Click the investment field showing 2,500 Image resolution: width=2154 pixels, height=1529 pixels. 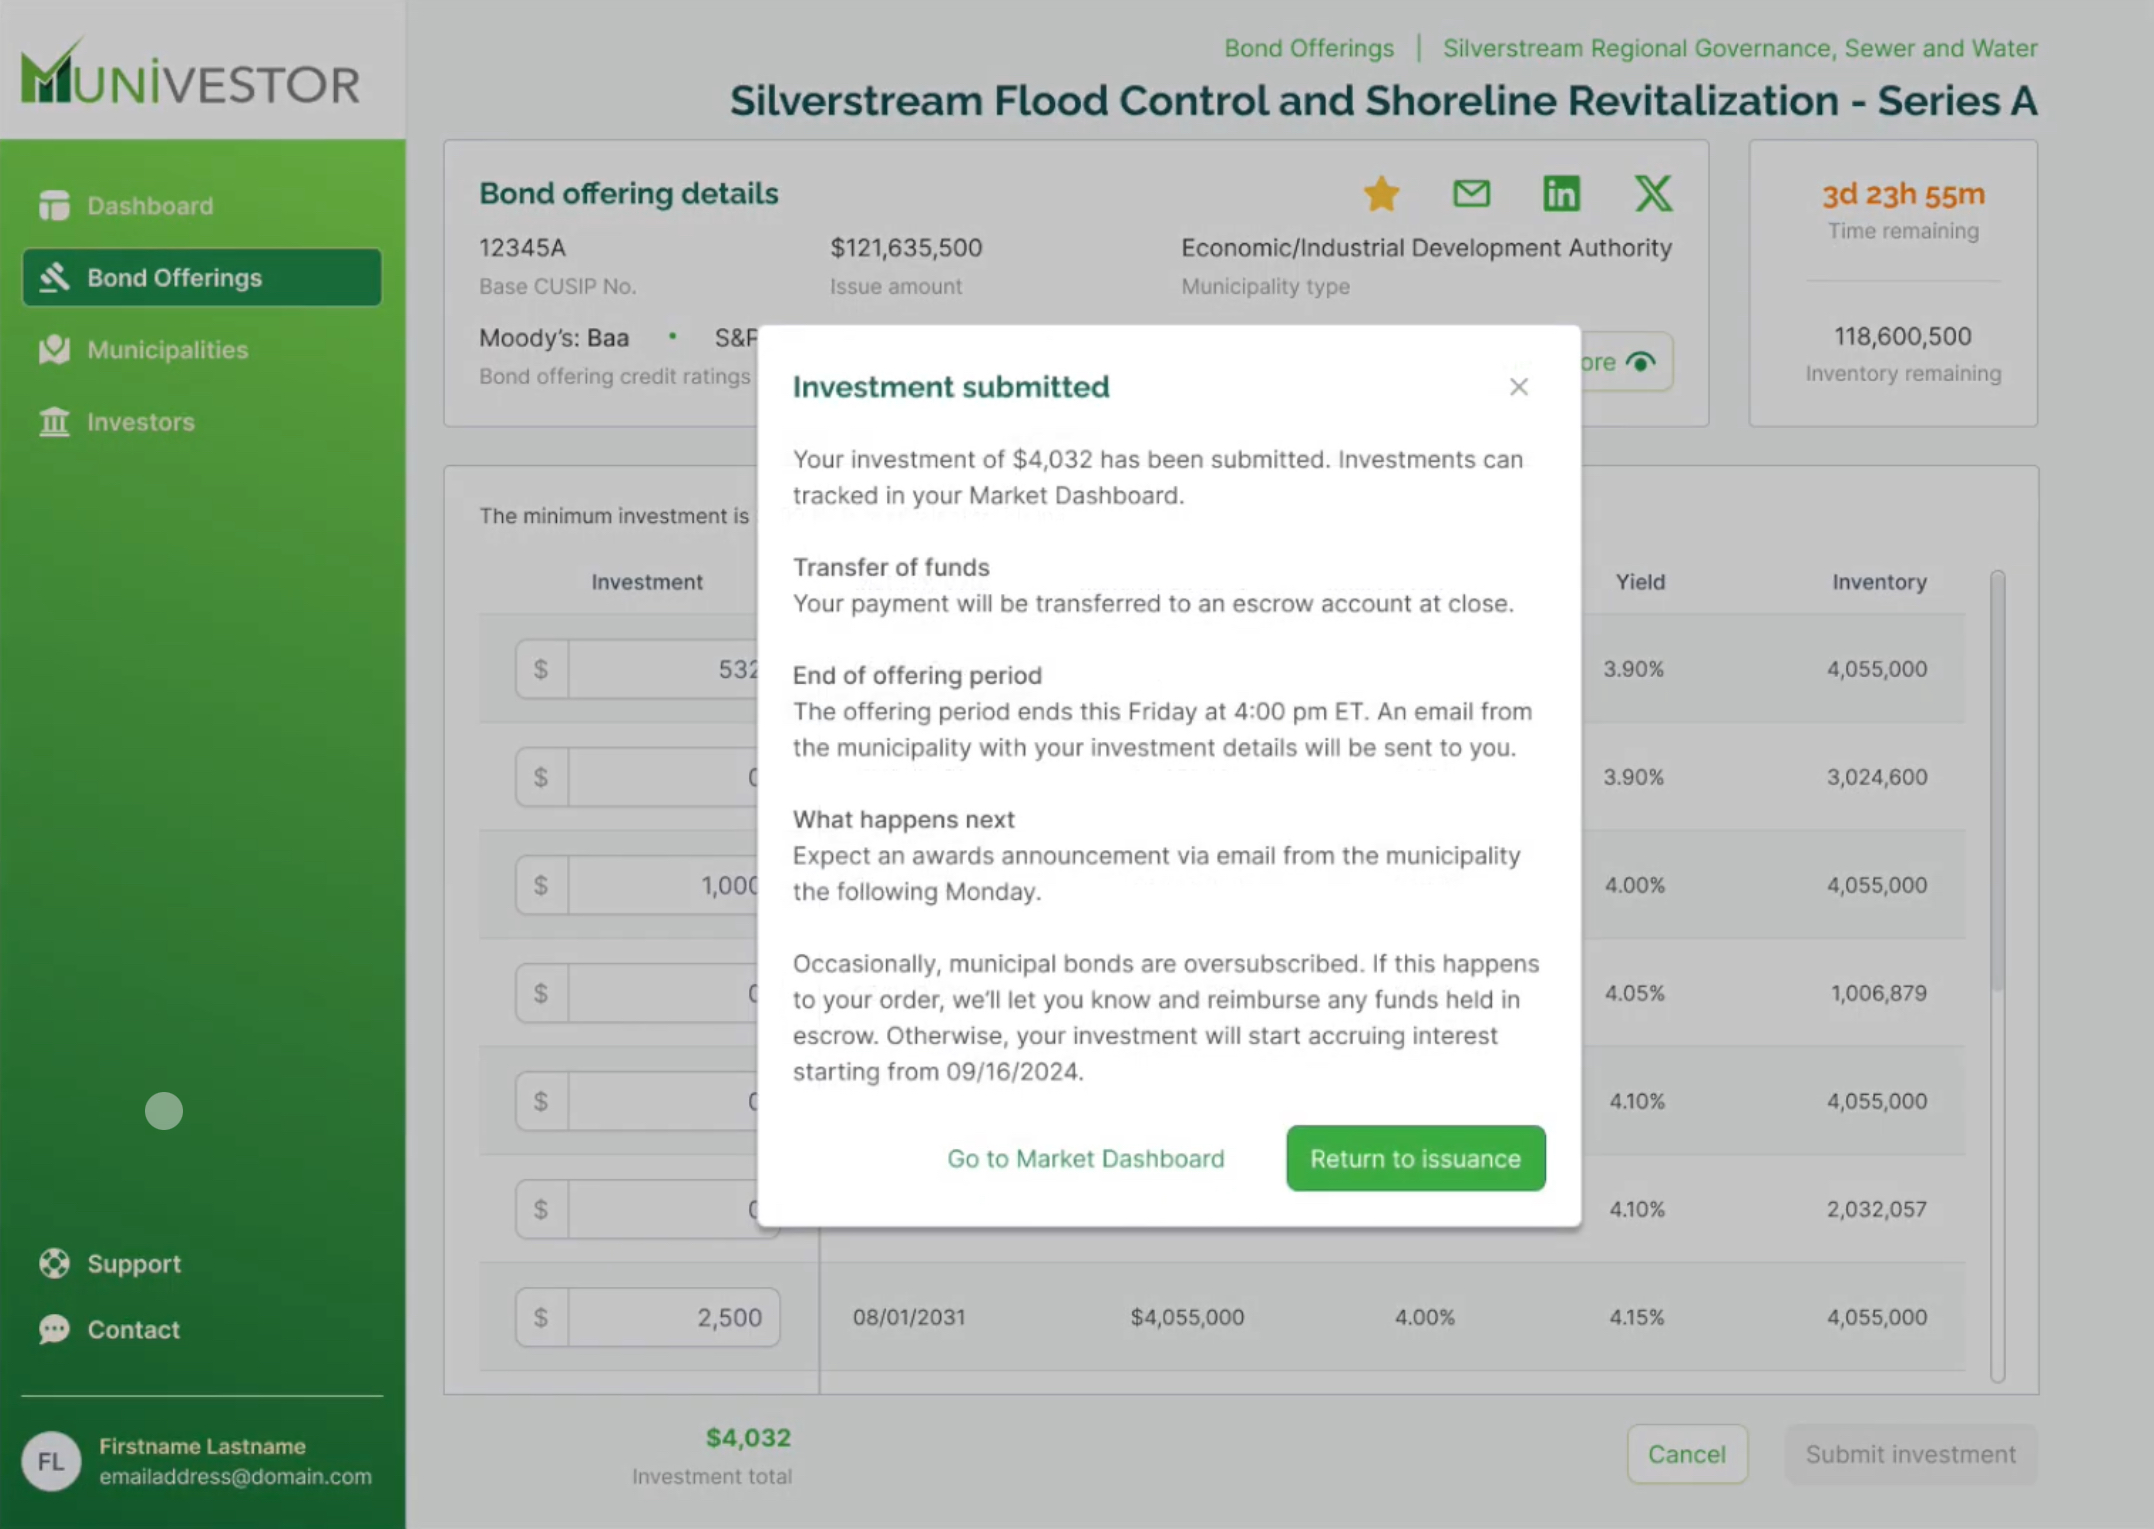[673, 1317]
